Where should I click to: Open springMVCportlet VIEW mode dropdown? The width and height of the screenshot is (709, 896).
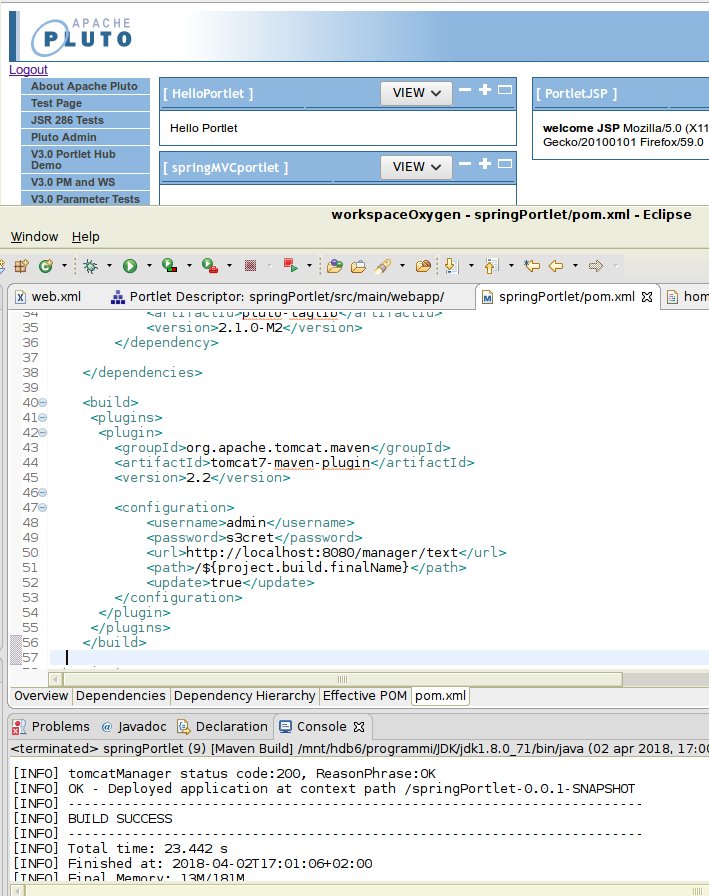click(416, 167)
